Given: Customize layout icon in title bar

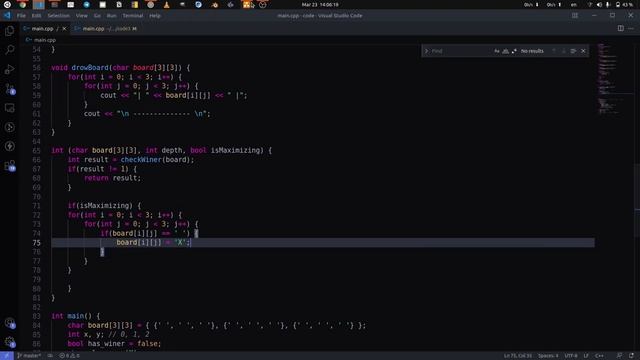Looking at the screenshot, I should [x=575, y=16].
